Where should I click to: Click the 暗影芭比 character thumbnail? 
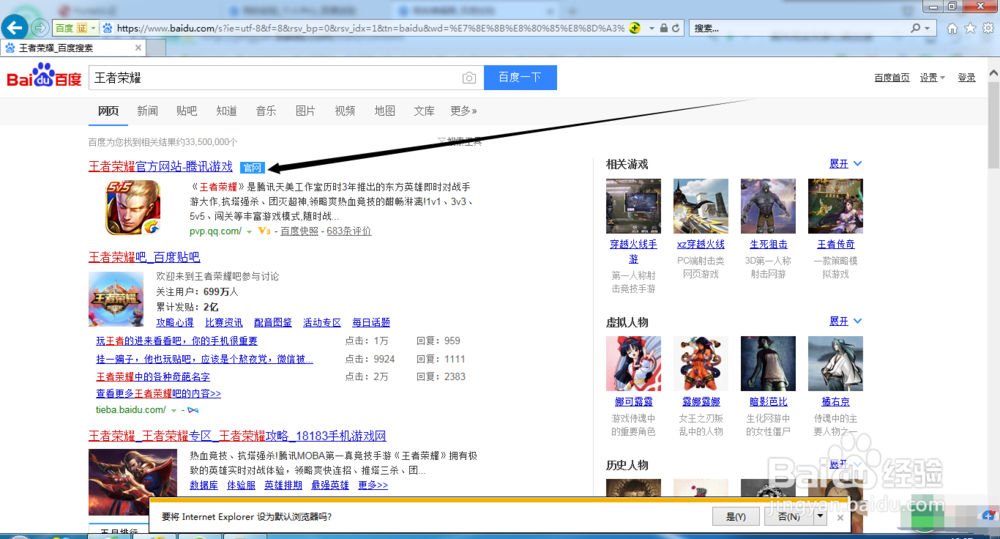coord(768,364)
